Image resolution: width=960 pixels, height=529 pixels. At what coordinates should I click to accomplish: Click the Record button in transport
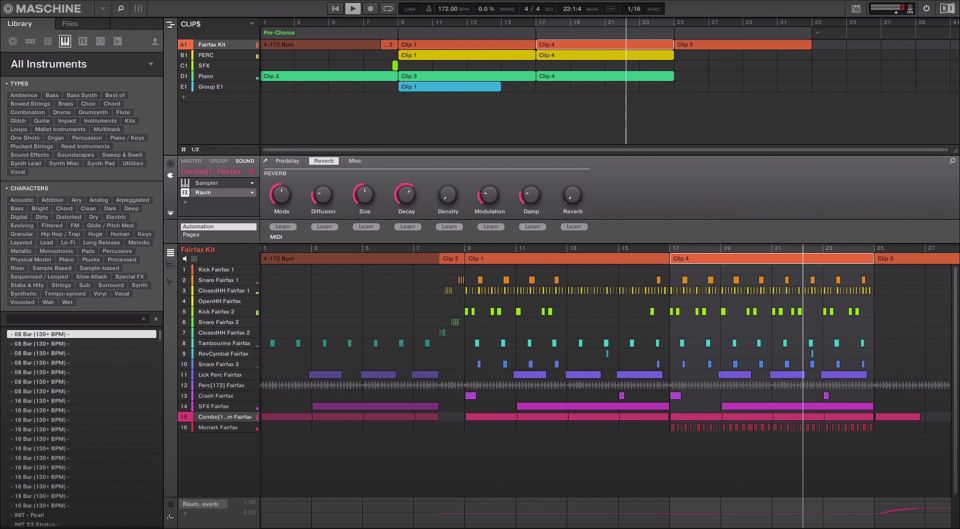[370, 8]
